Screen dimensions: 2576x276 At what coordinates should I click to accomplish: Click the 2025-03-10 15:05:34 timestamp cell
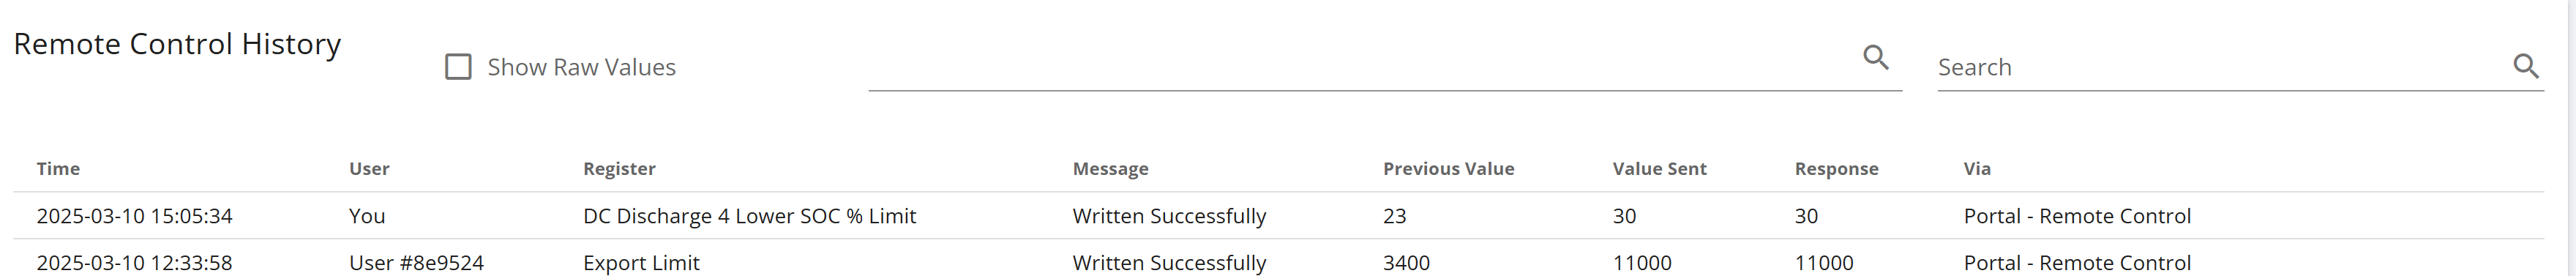click(134, 216)
